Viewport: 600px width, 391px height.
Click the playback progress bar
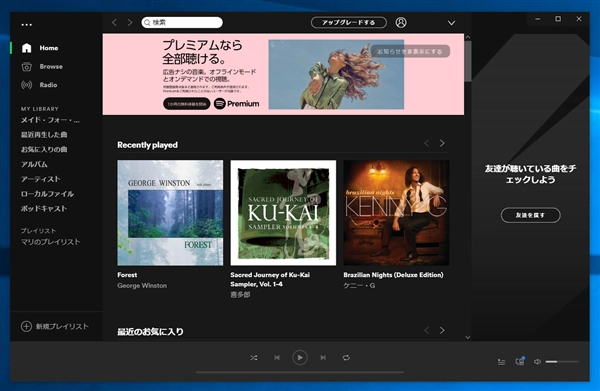pos(300,372)
